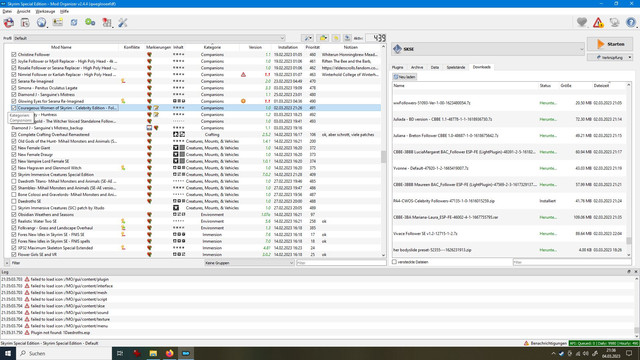Open the SKSE executable dropdown
640x360 pixels.
(489, 49)
